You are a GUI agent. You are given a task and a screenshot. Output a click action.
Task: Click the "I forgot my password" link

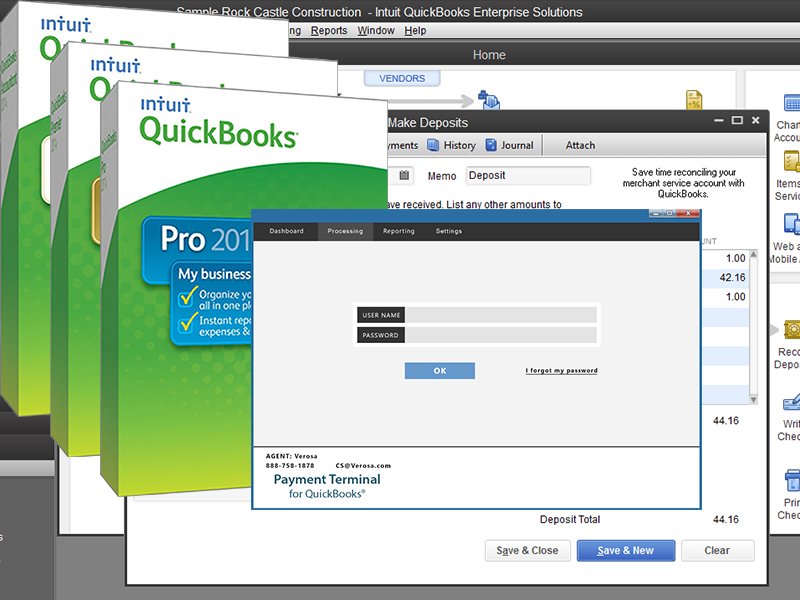[x=561, y=371]
